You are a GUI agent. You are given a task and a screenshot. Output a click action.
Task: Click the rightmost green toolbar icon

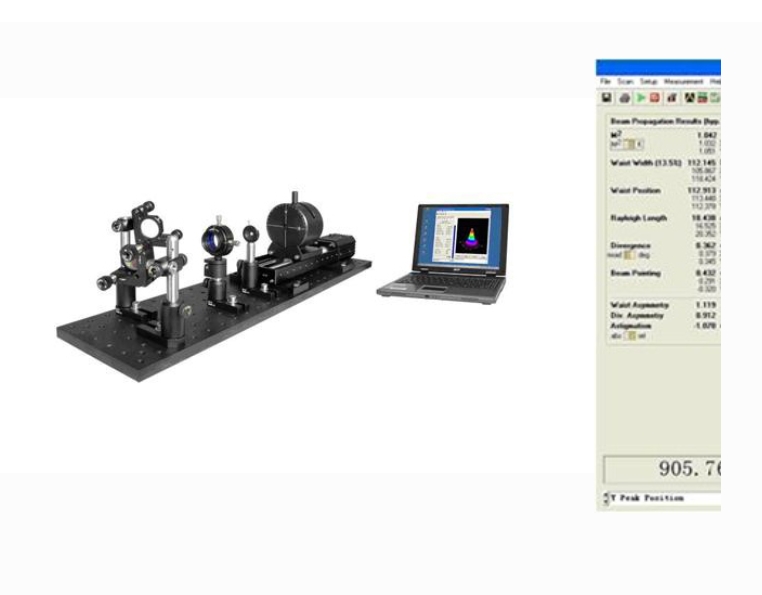715,98
